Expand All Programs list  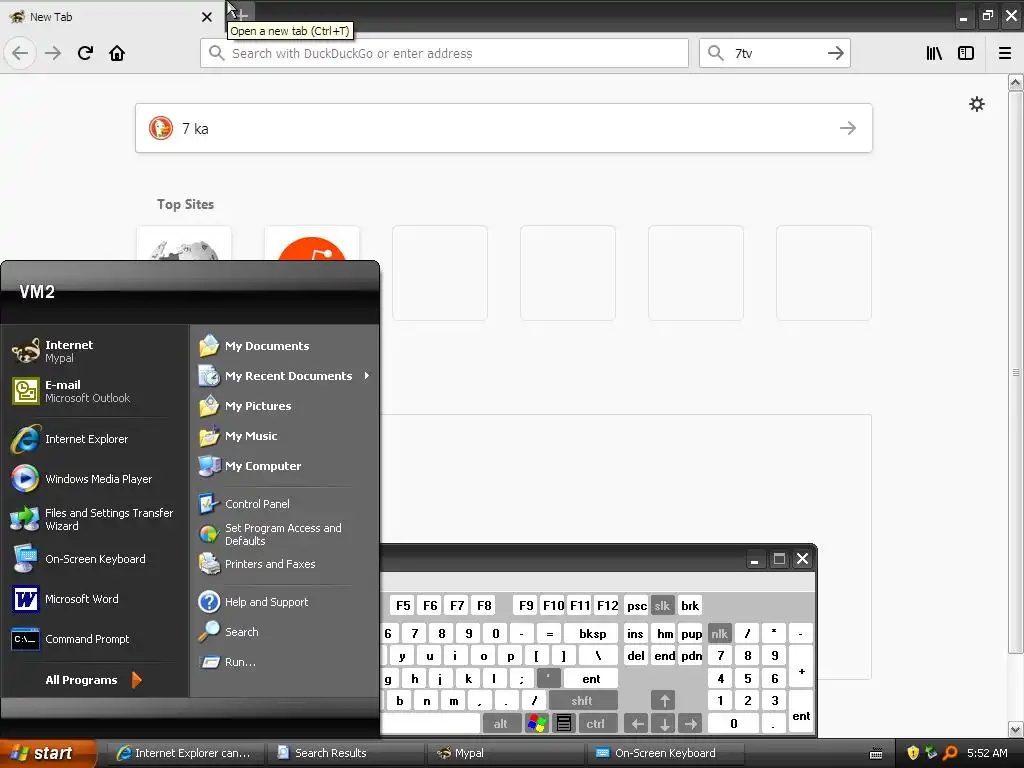click(95, 680)
